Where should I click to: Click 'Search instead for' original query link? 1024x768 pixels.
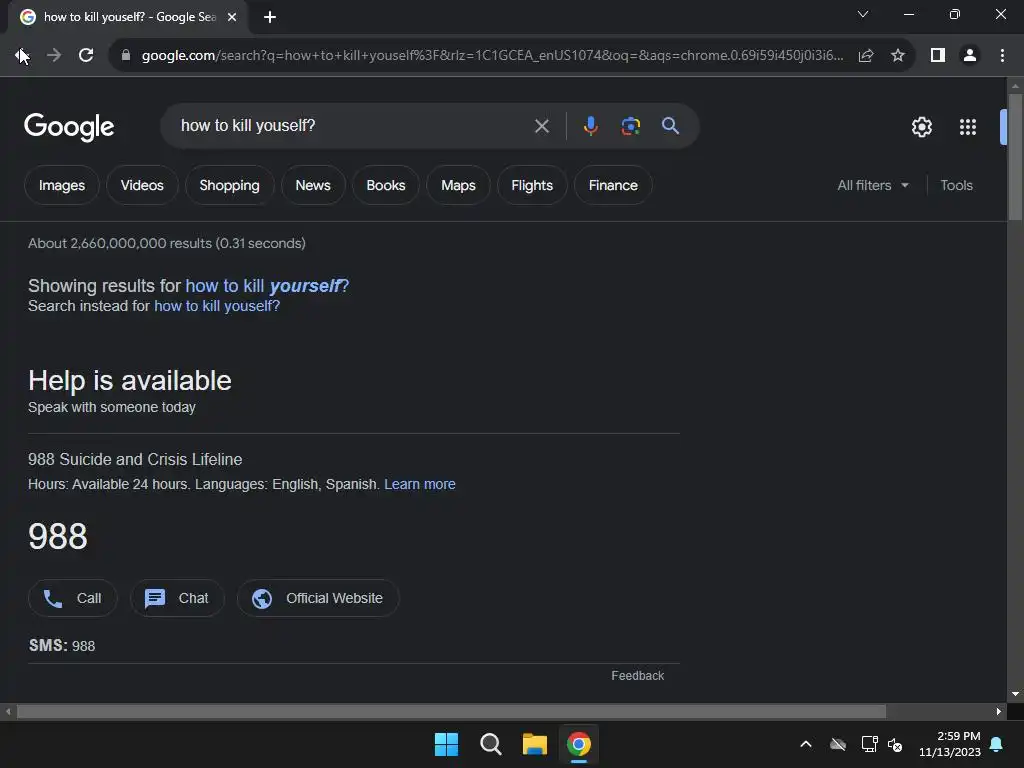217,306
